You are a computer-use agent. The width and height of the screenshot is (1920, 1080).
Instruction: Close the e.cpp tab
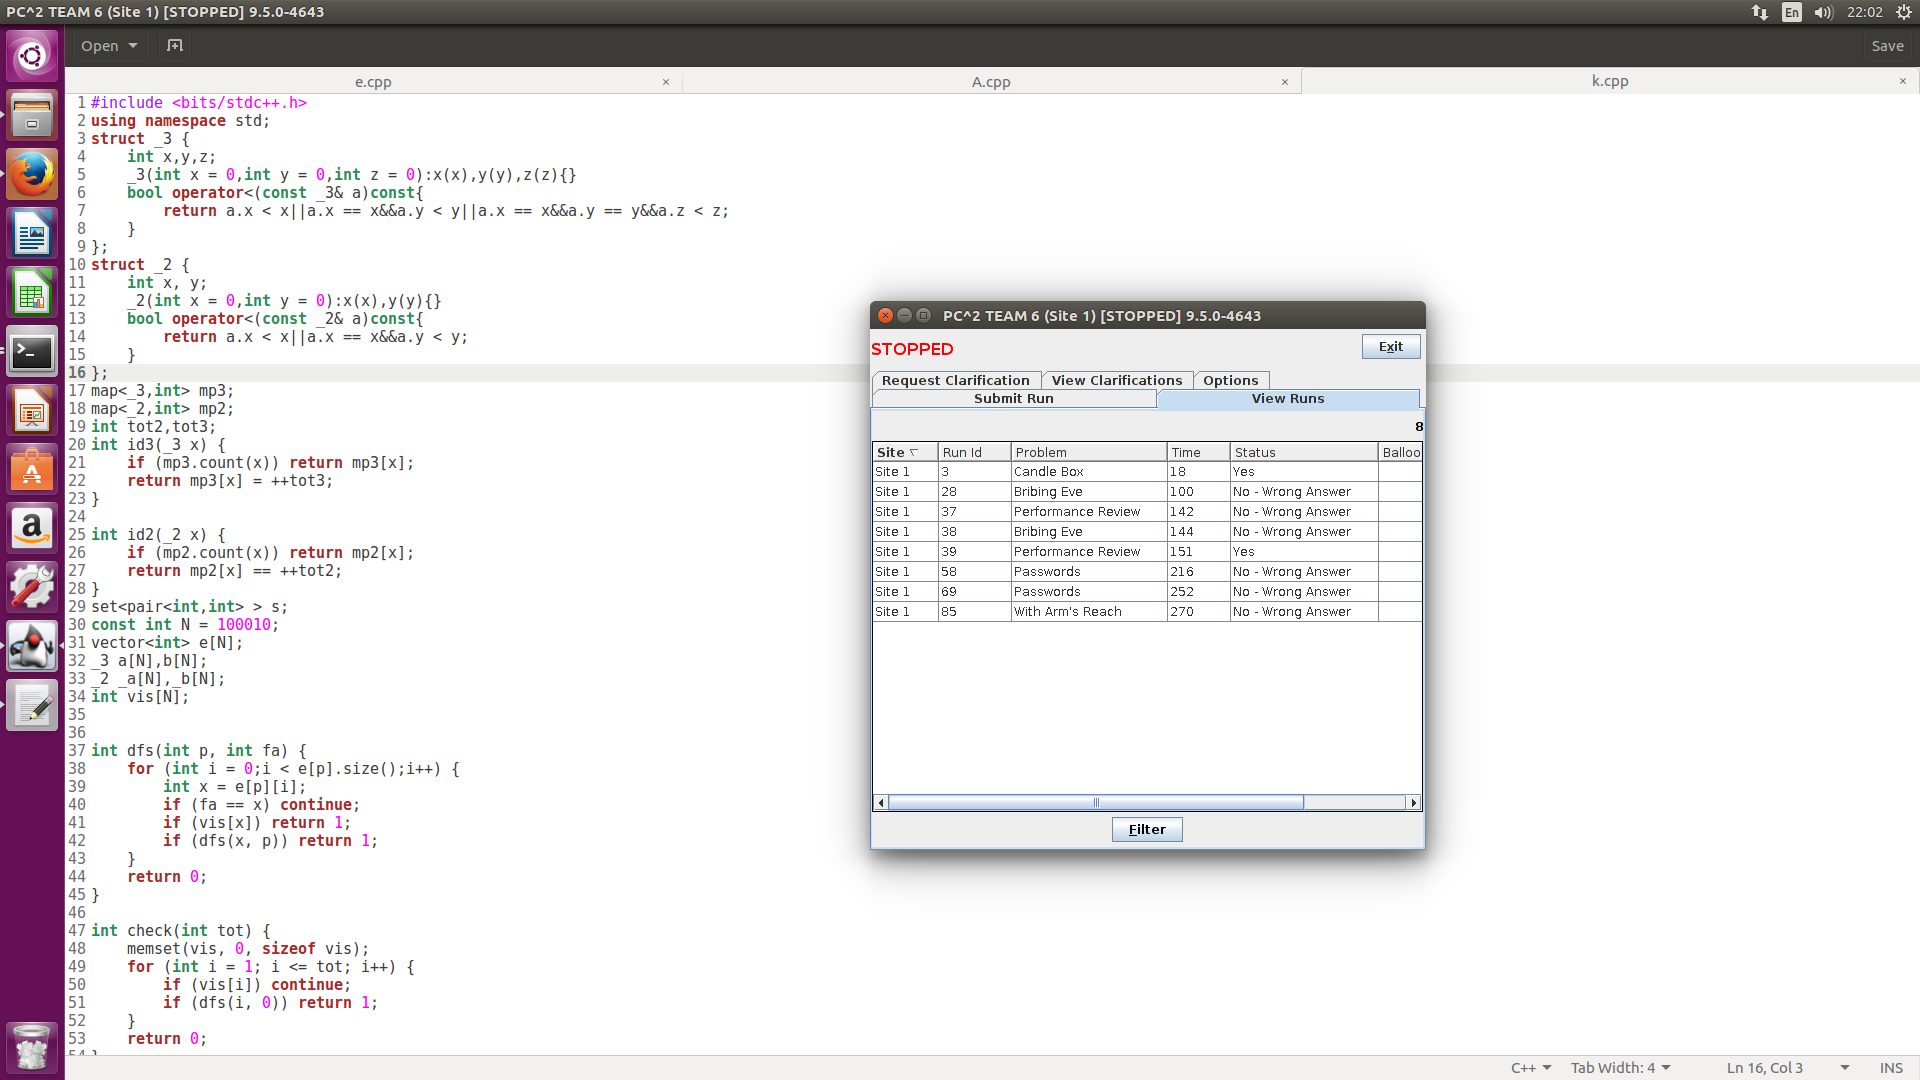point(666,82)
